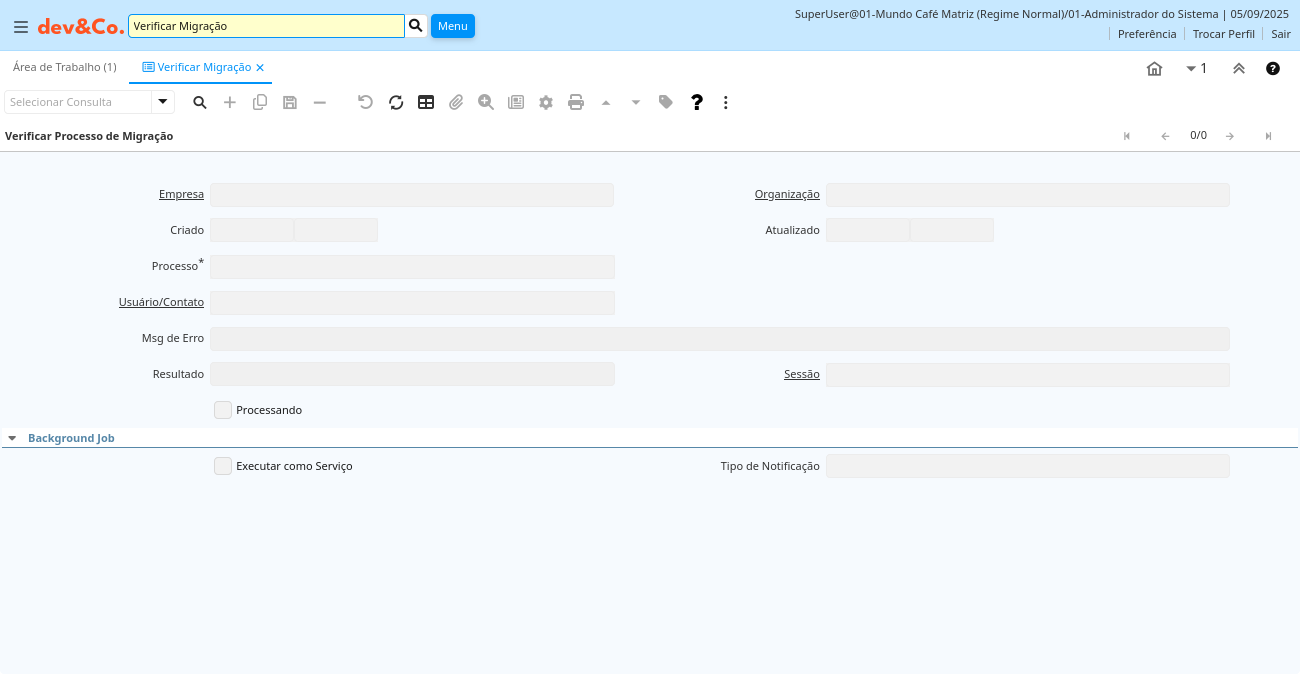Open the Selecionar Consulta dropdown
Screen dimensions: 1300x674
click(163, 102)
